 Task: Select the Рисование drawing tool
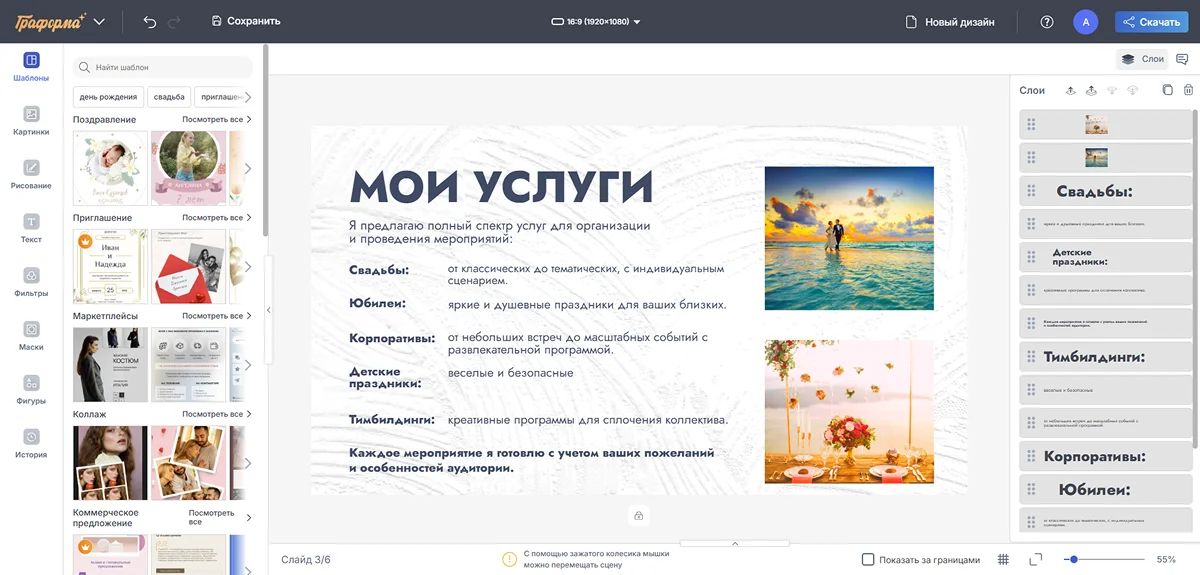pyautogui.click(x=31, y=175)
